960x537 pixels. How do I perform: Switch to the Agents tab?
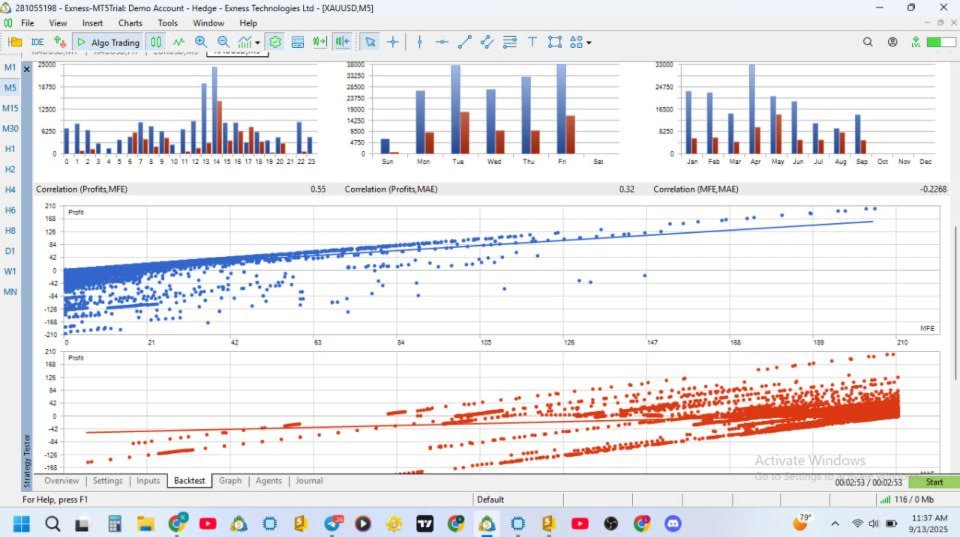point(269,481)
